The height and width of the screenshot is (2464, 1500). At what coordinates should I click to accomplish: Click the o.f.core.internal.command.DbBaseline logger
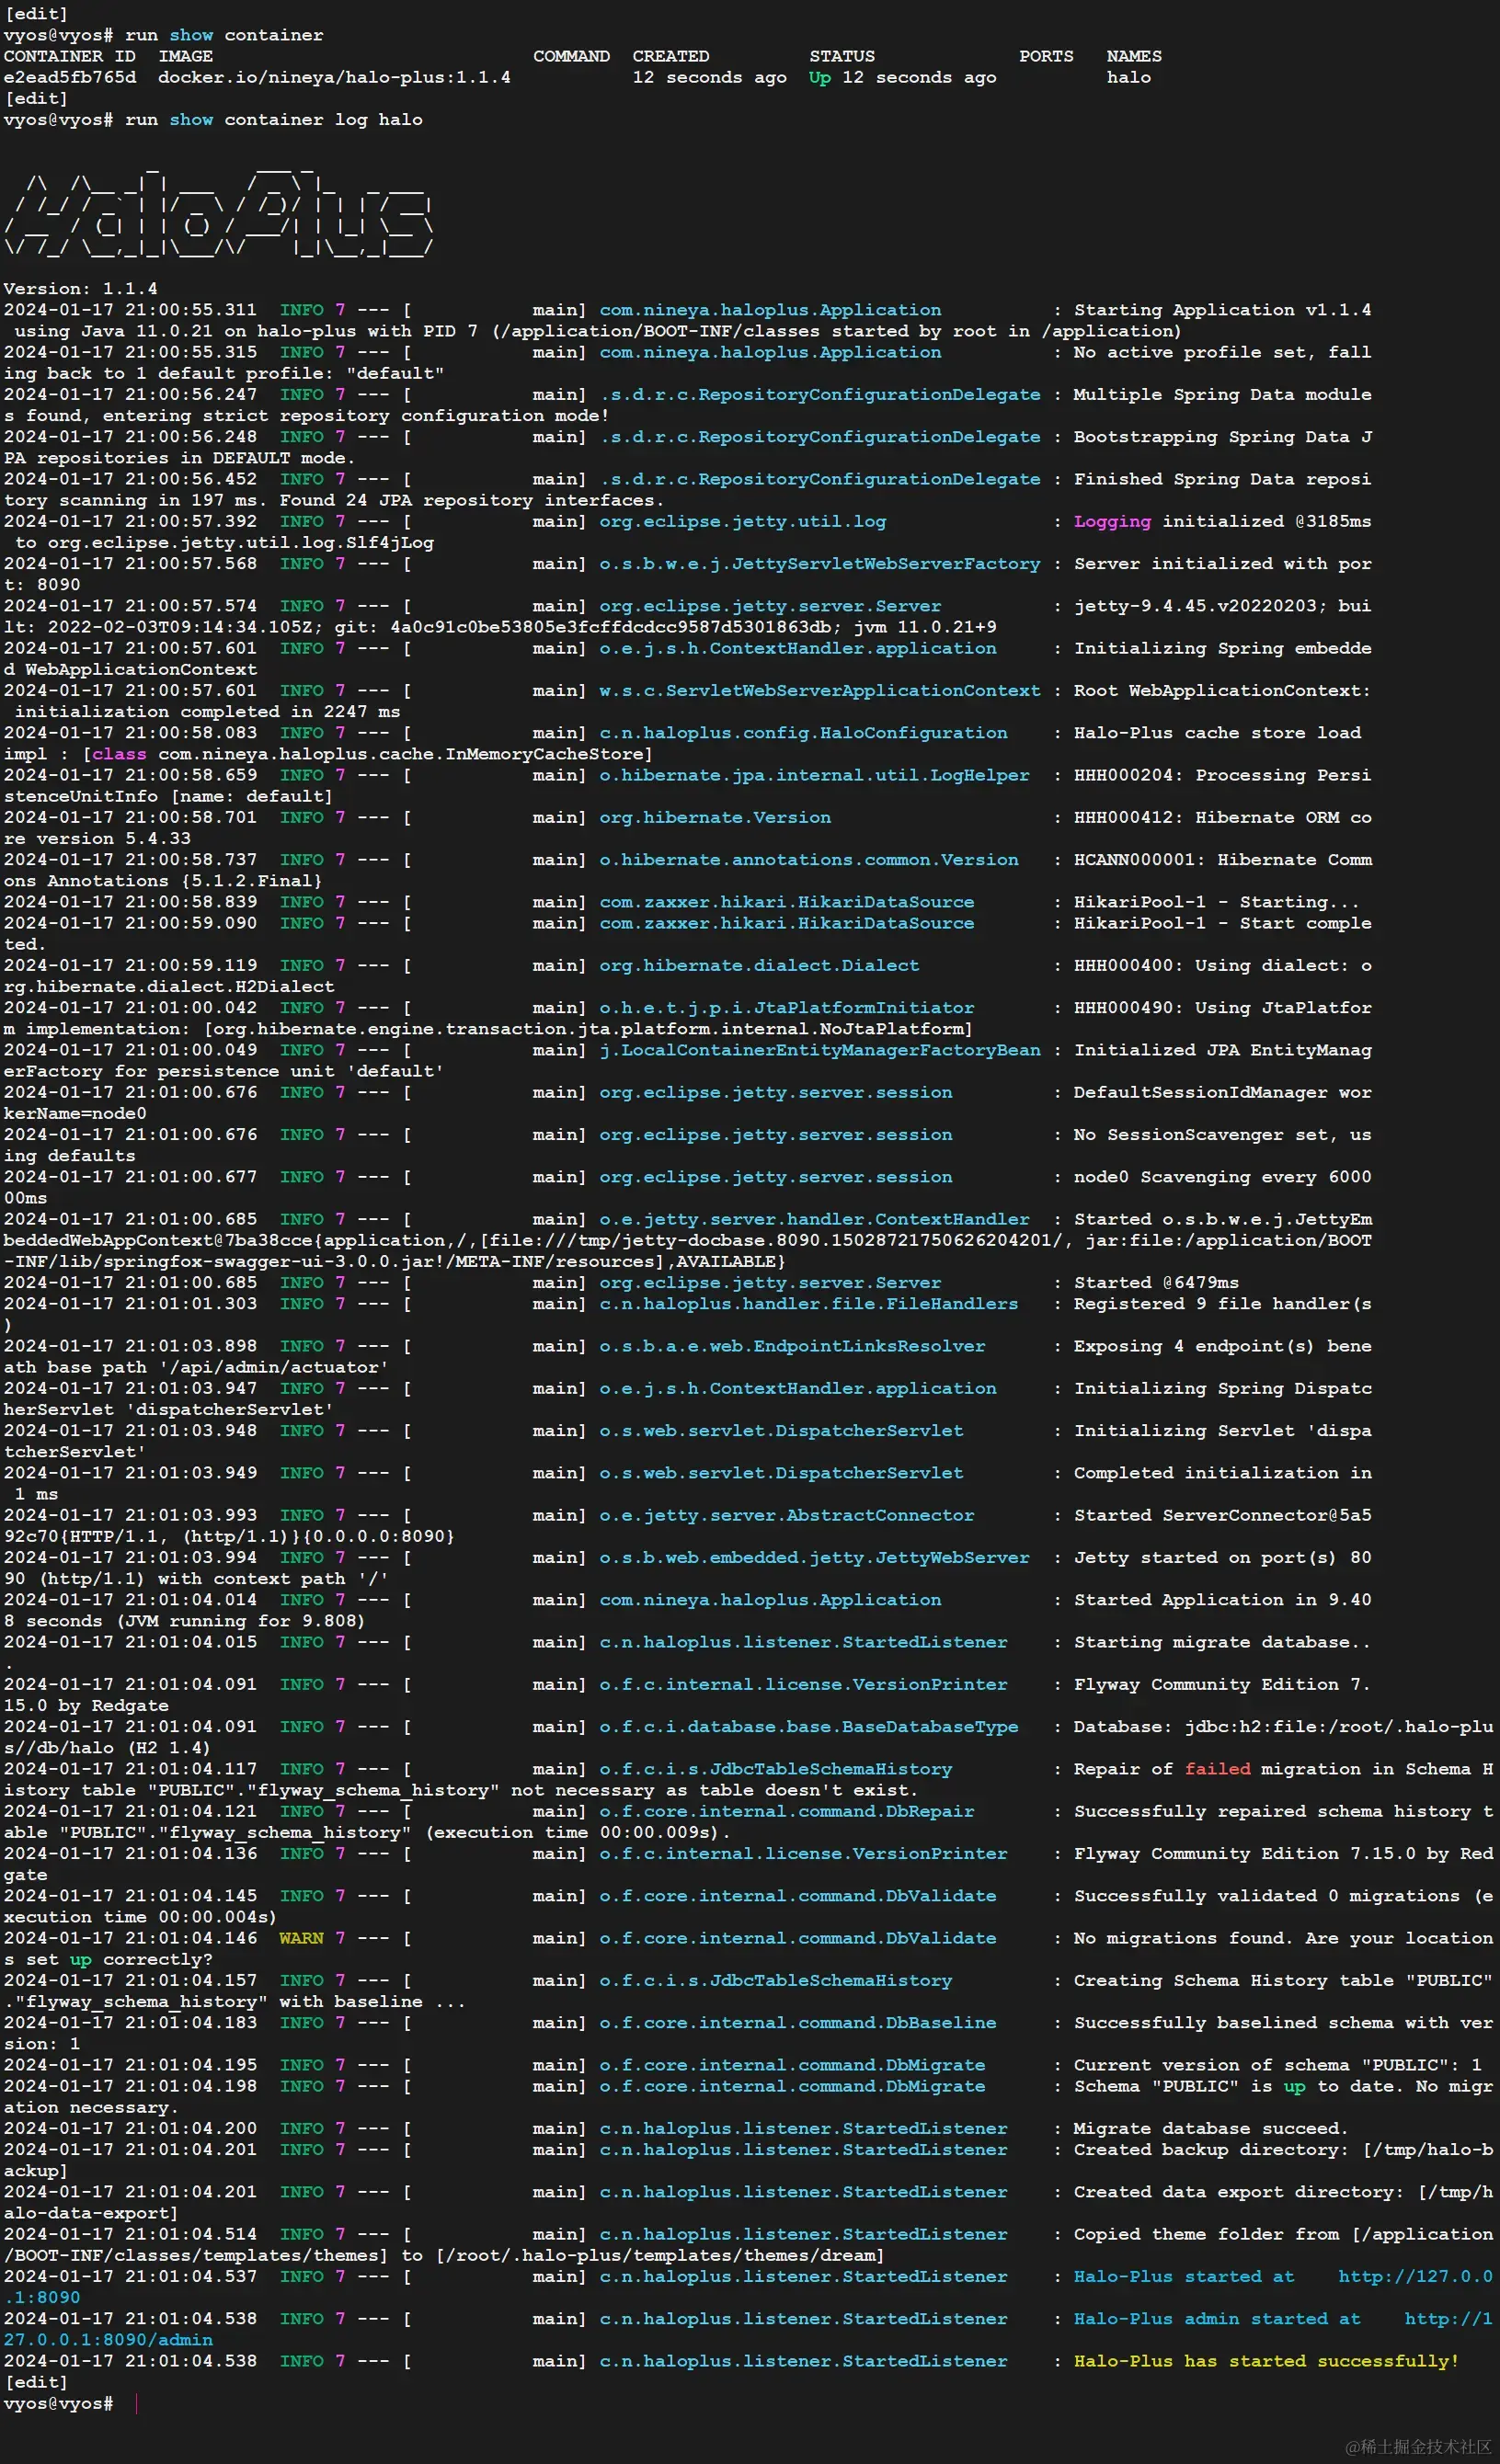[x=798, y=2022]
